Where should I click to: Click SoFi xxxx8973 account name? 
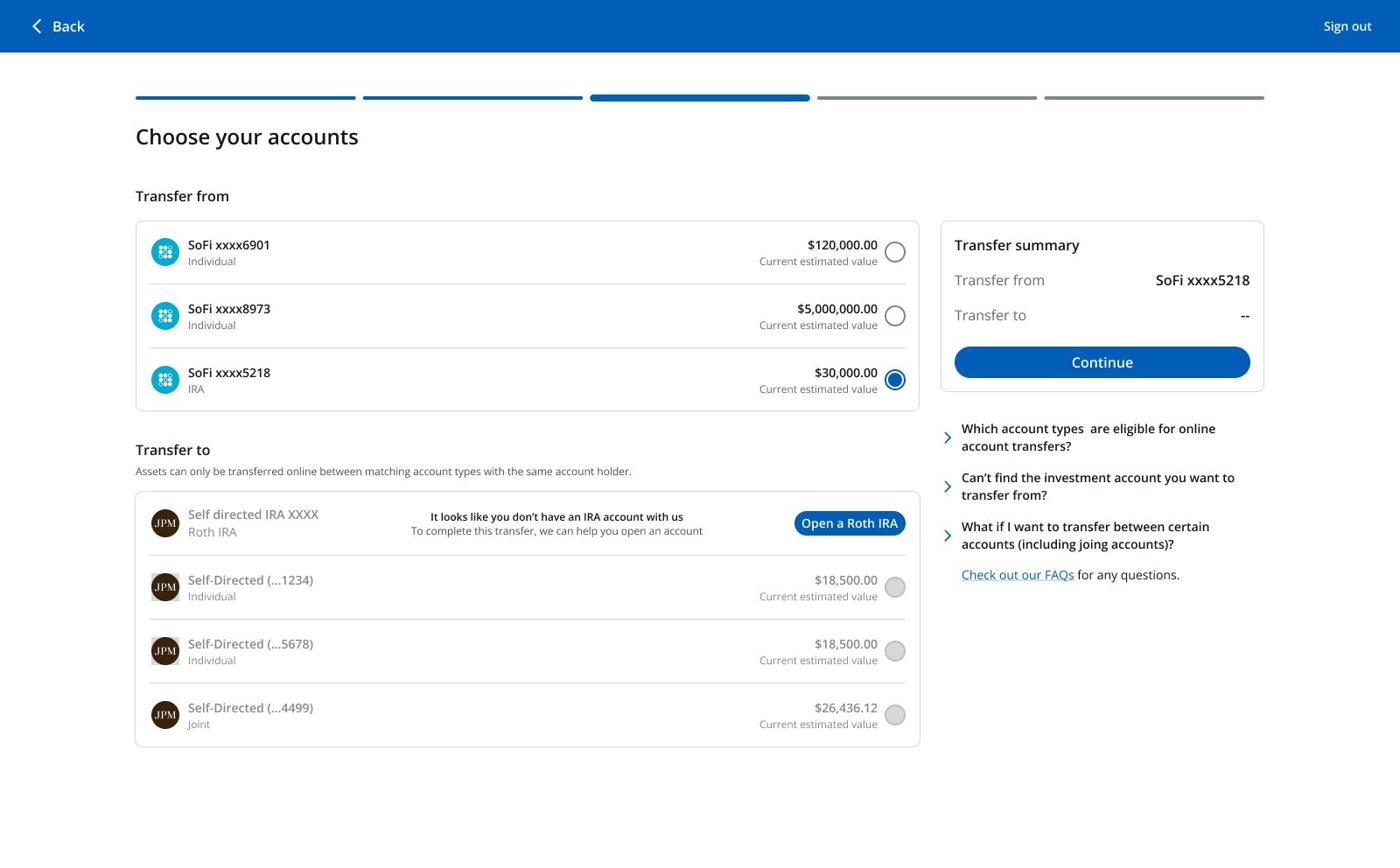click(x=229, y=309)
